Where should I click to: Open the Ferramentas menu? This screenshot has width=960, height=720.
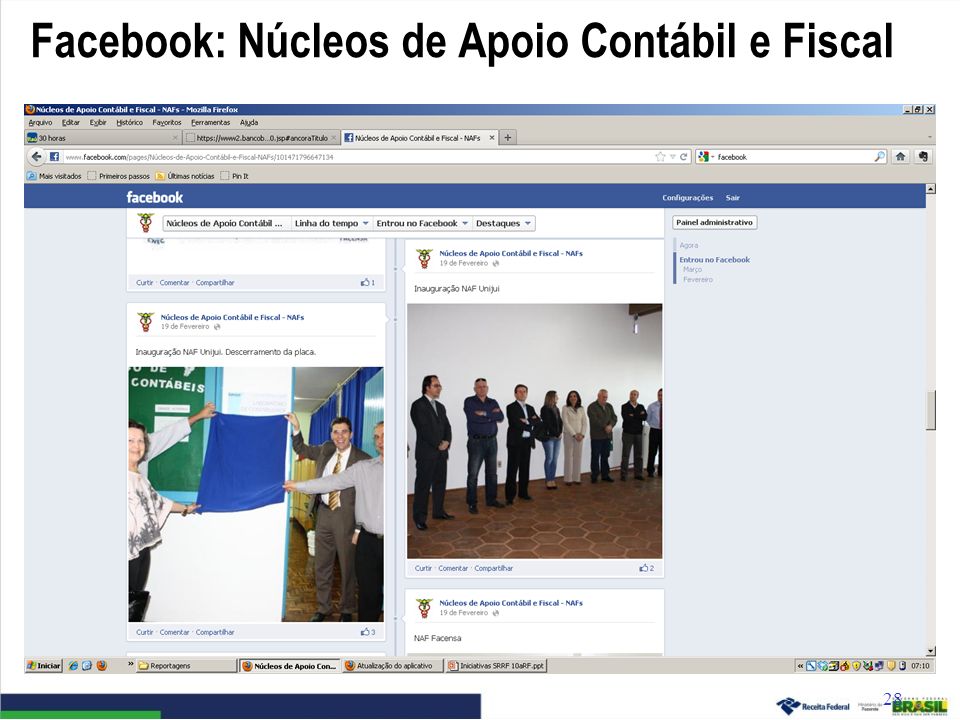(x=211, y=122)
